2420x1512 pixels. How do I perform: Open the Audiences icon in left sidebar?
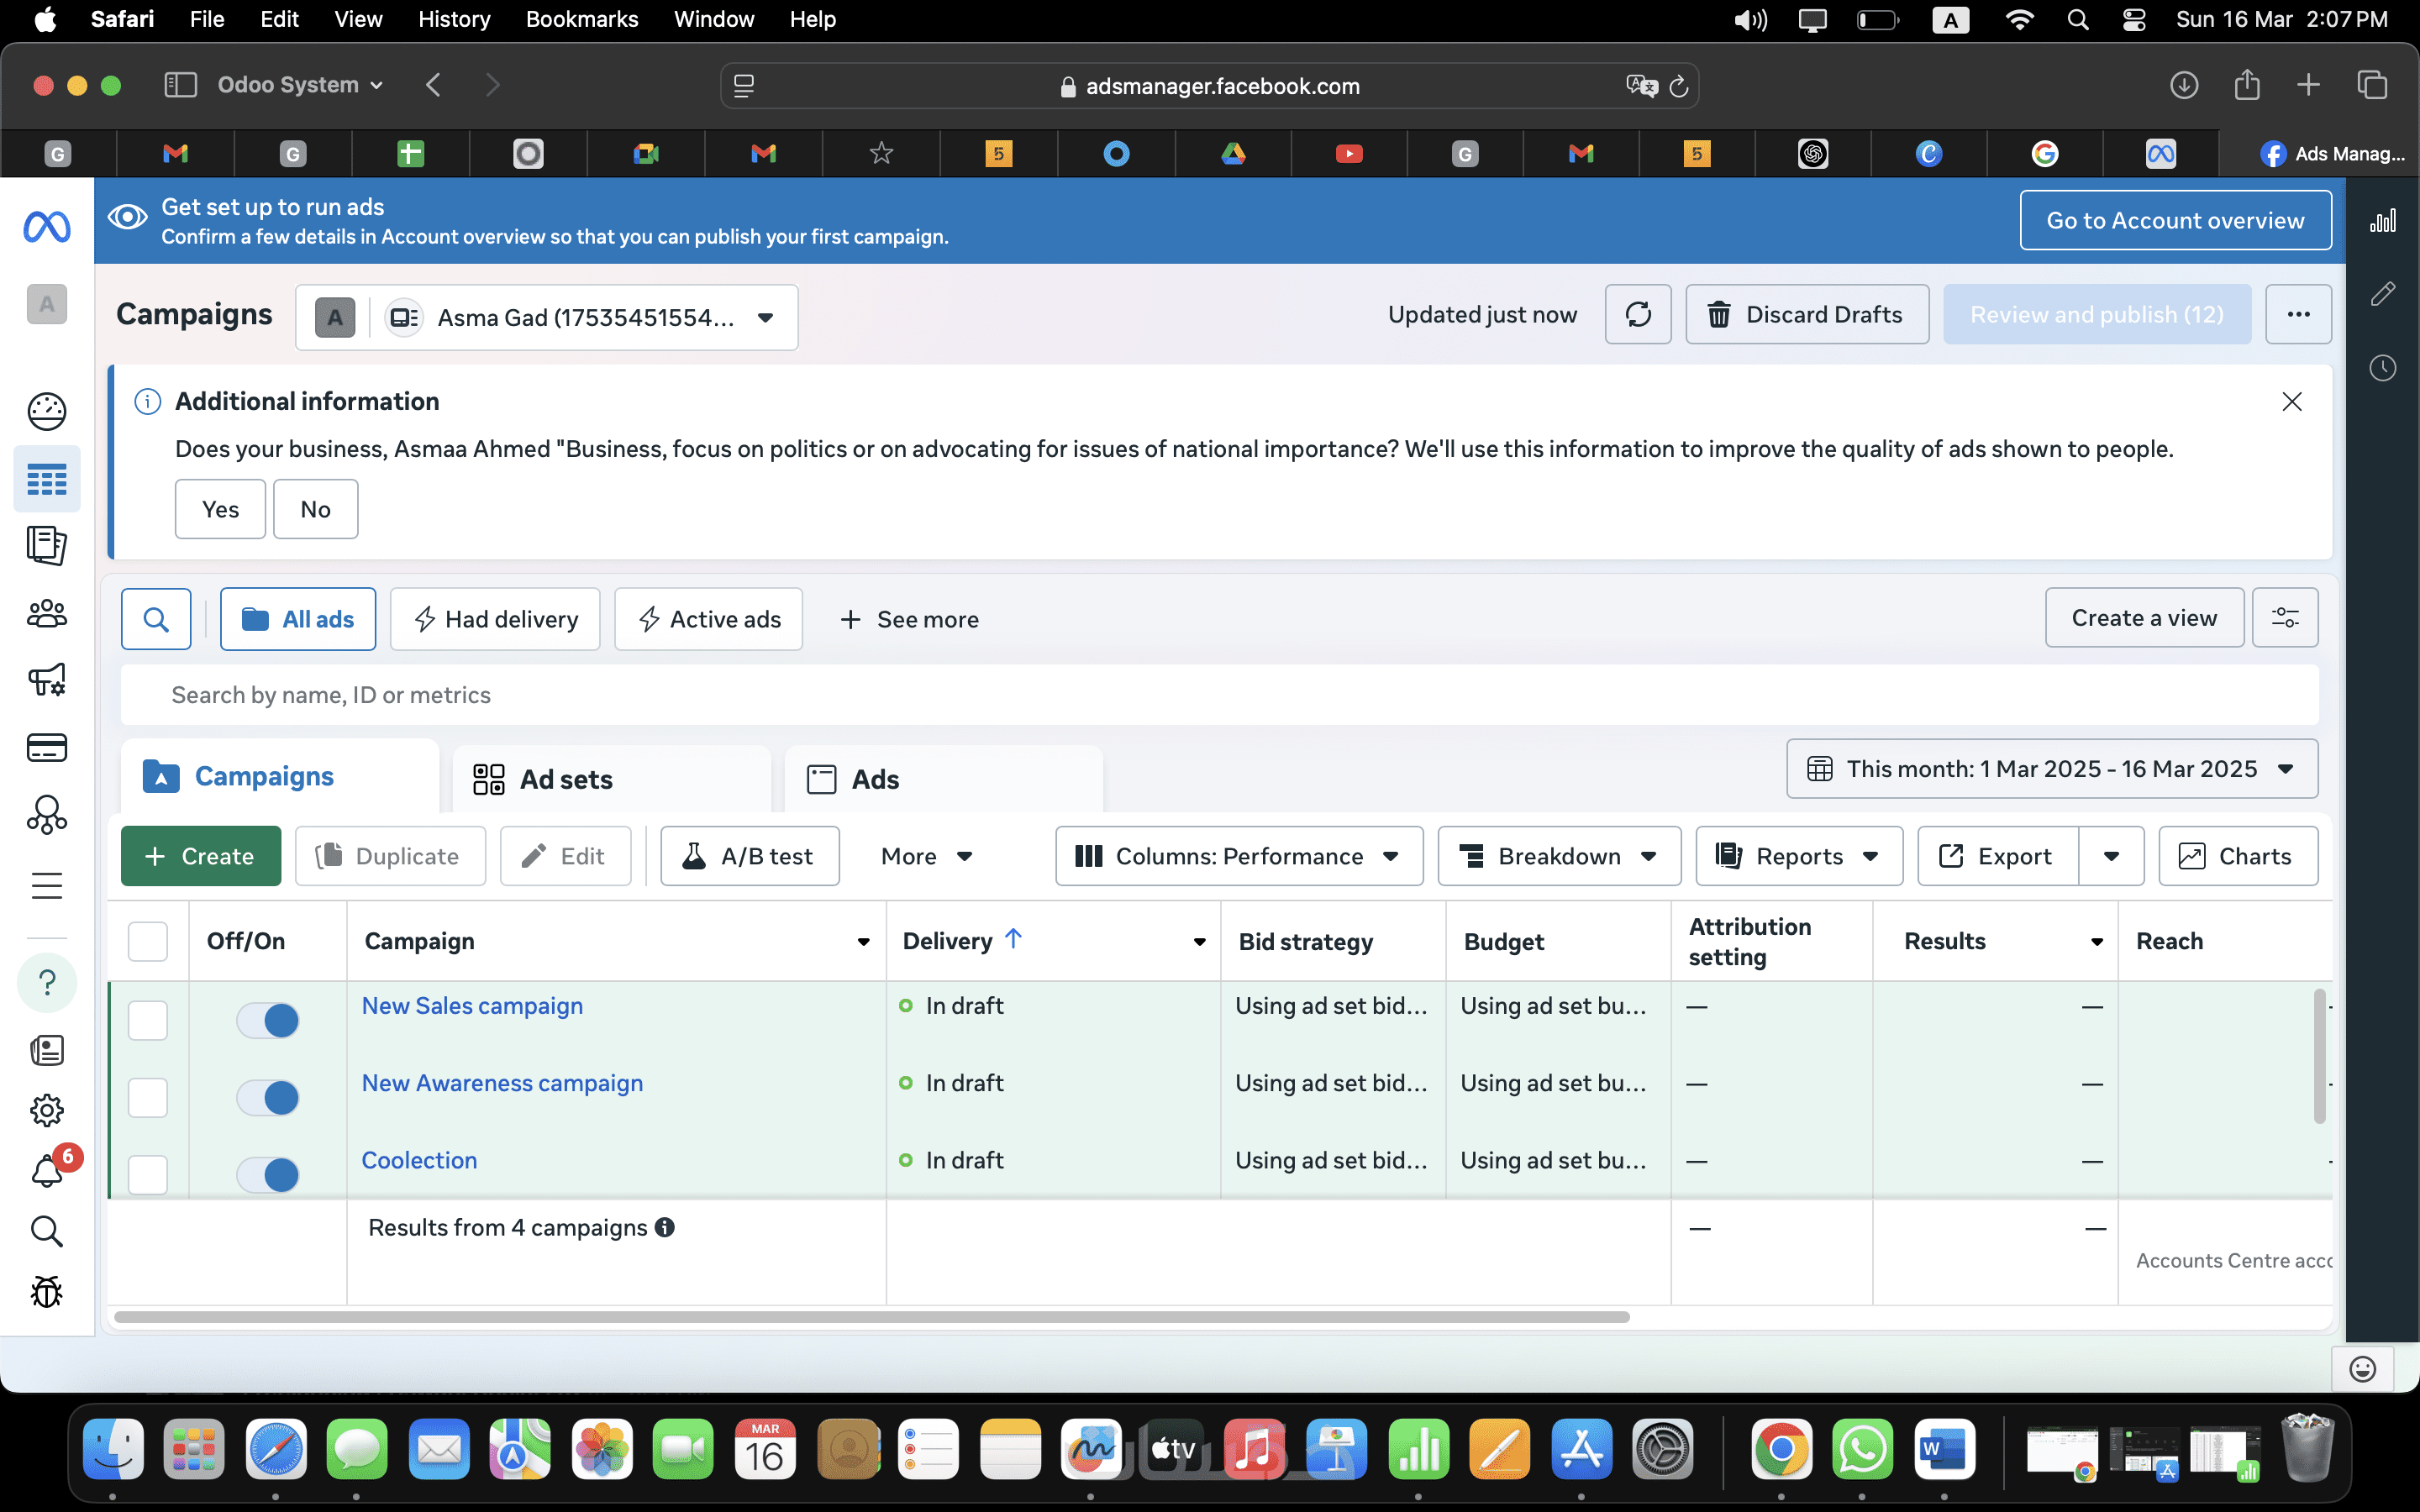pyautogui.click(x=47, y=613)
